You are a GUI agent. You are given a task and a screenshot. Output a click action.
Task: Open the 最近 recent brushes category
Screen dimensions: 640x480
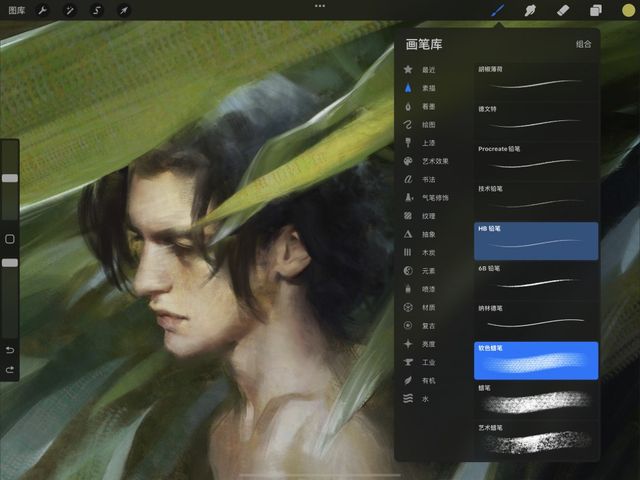pos(420,70)
